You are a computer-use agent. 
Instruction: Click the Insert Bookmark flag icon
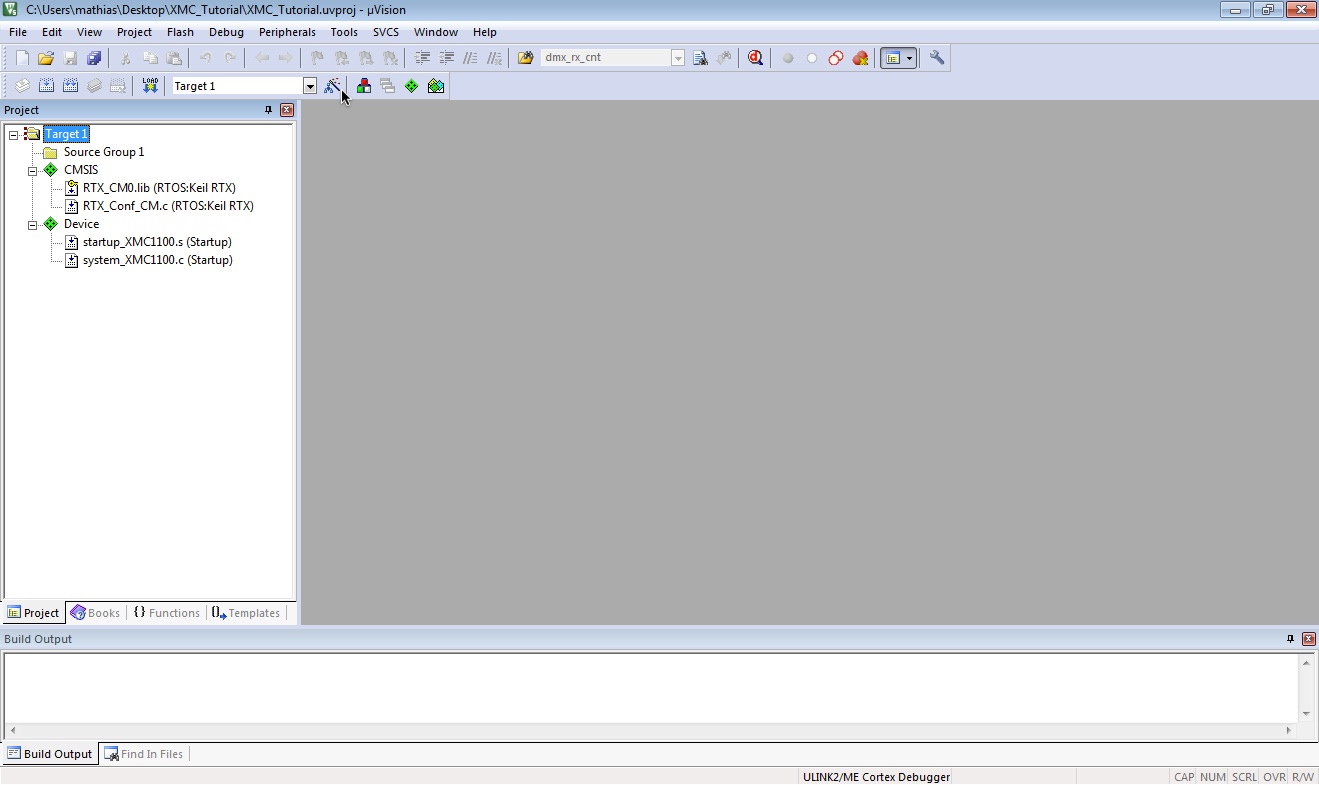click(x=318, y=58)
